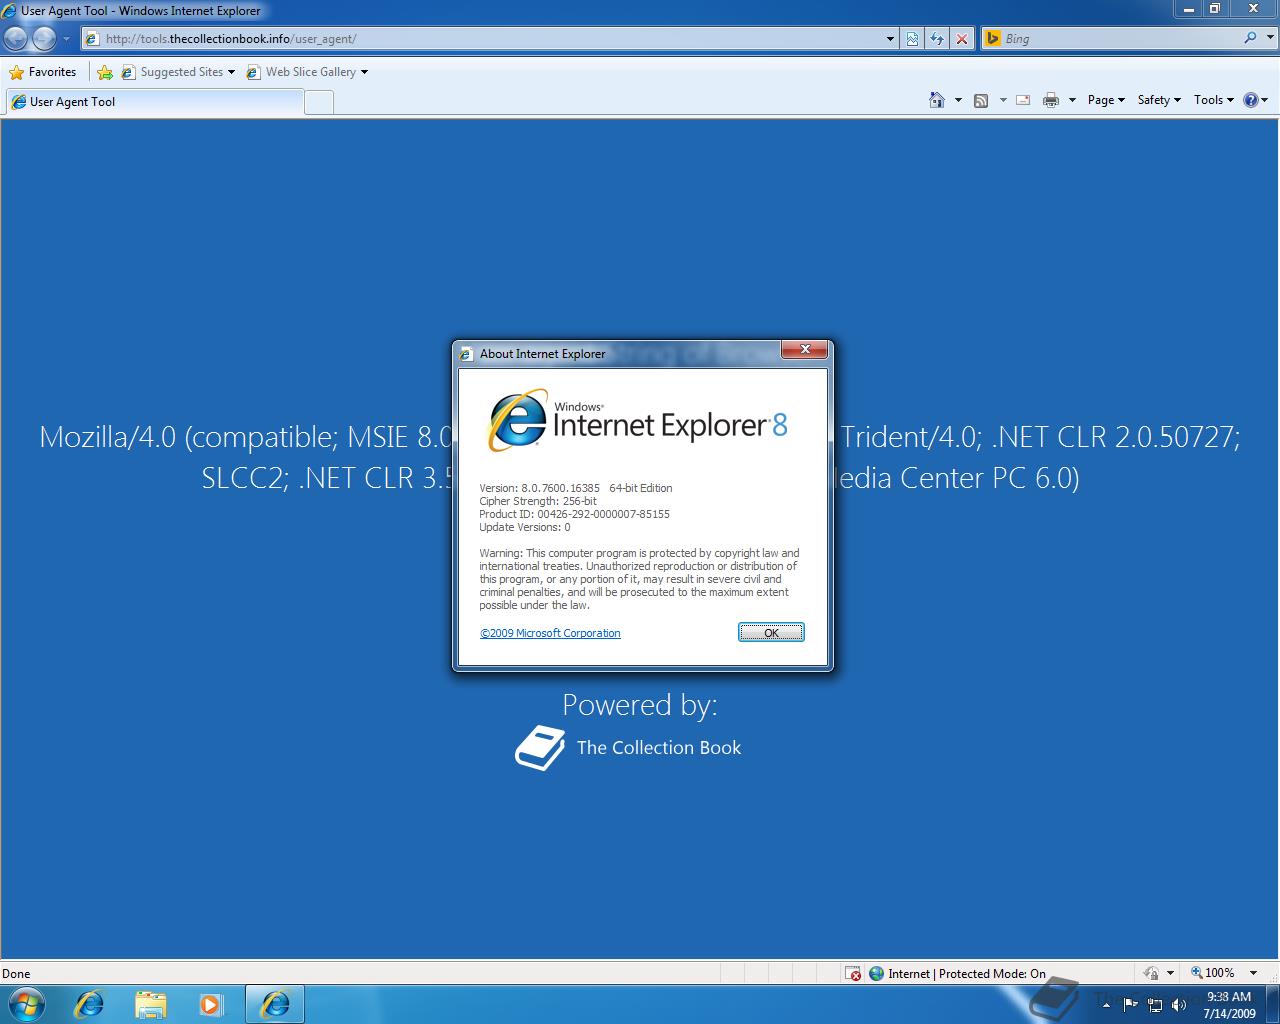Open the recent pages dropdown arrow
The height and width of the screenshot is (1024, 1280).
[x=67, y=39]
